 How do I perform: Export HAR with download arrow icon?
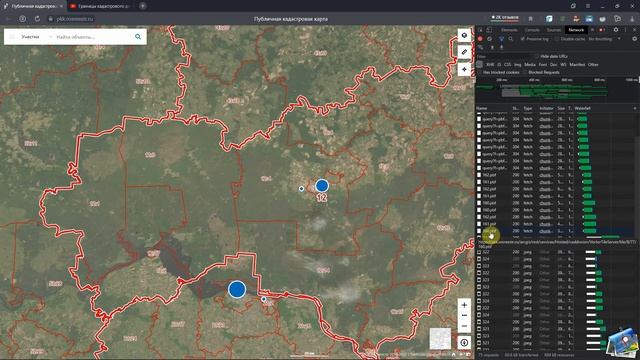pyautogui.click(x=502, y=47)
